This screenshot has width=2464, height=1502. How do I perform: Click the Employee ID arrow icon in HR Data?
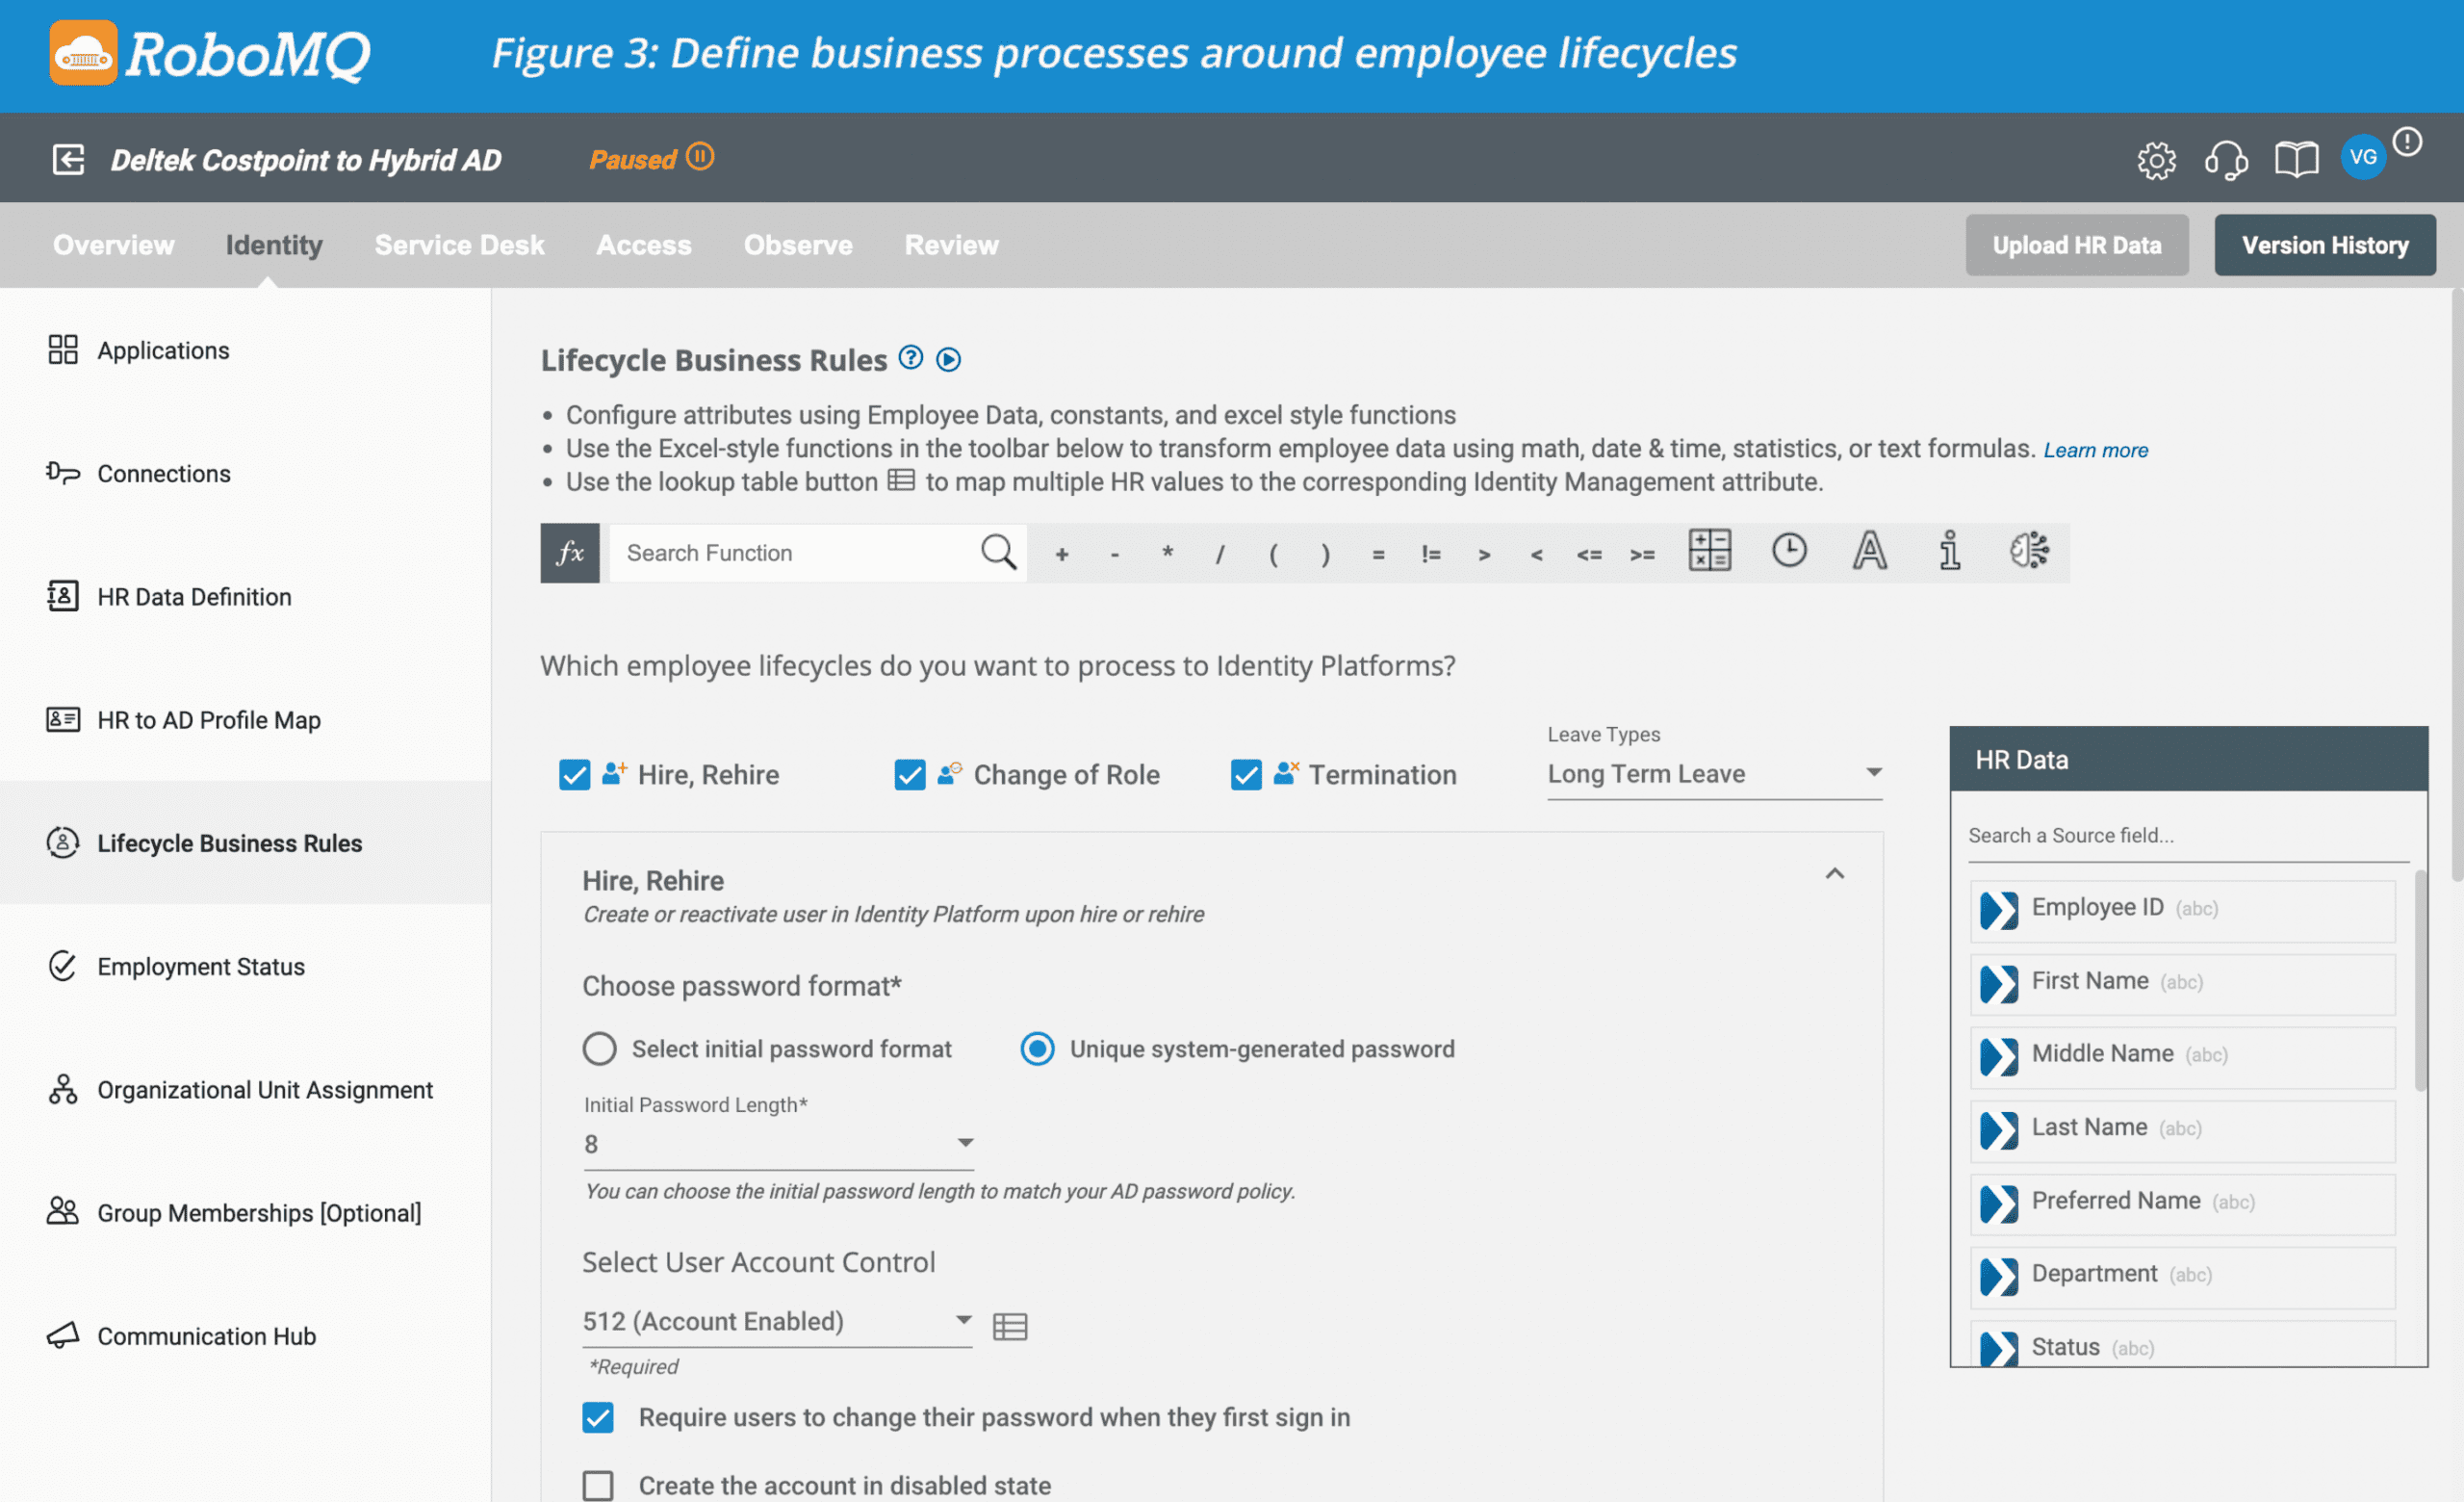pos(1999,909)
